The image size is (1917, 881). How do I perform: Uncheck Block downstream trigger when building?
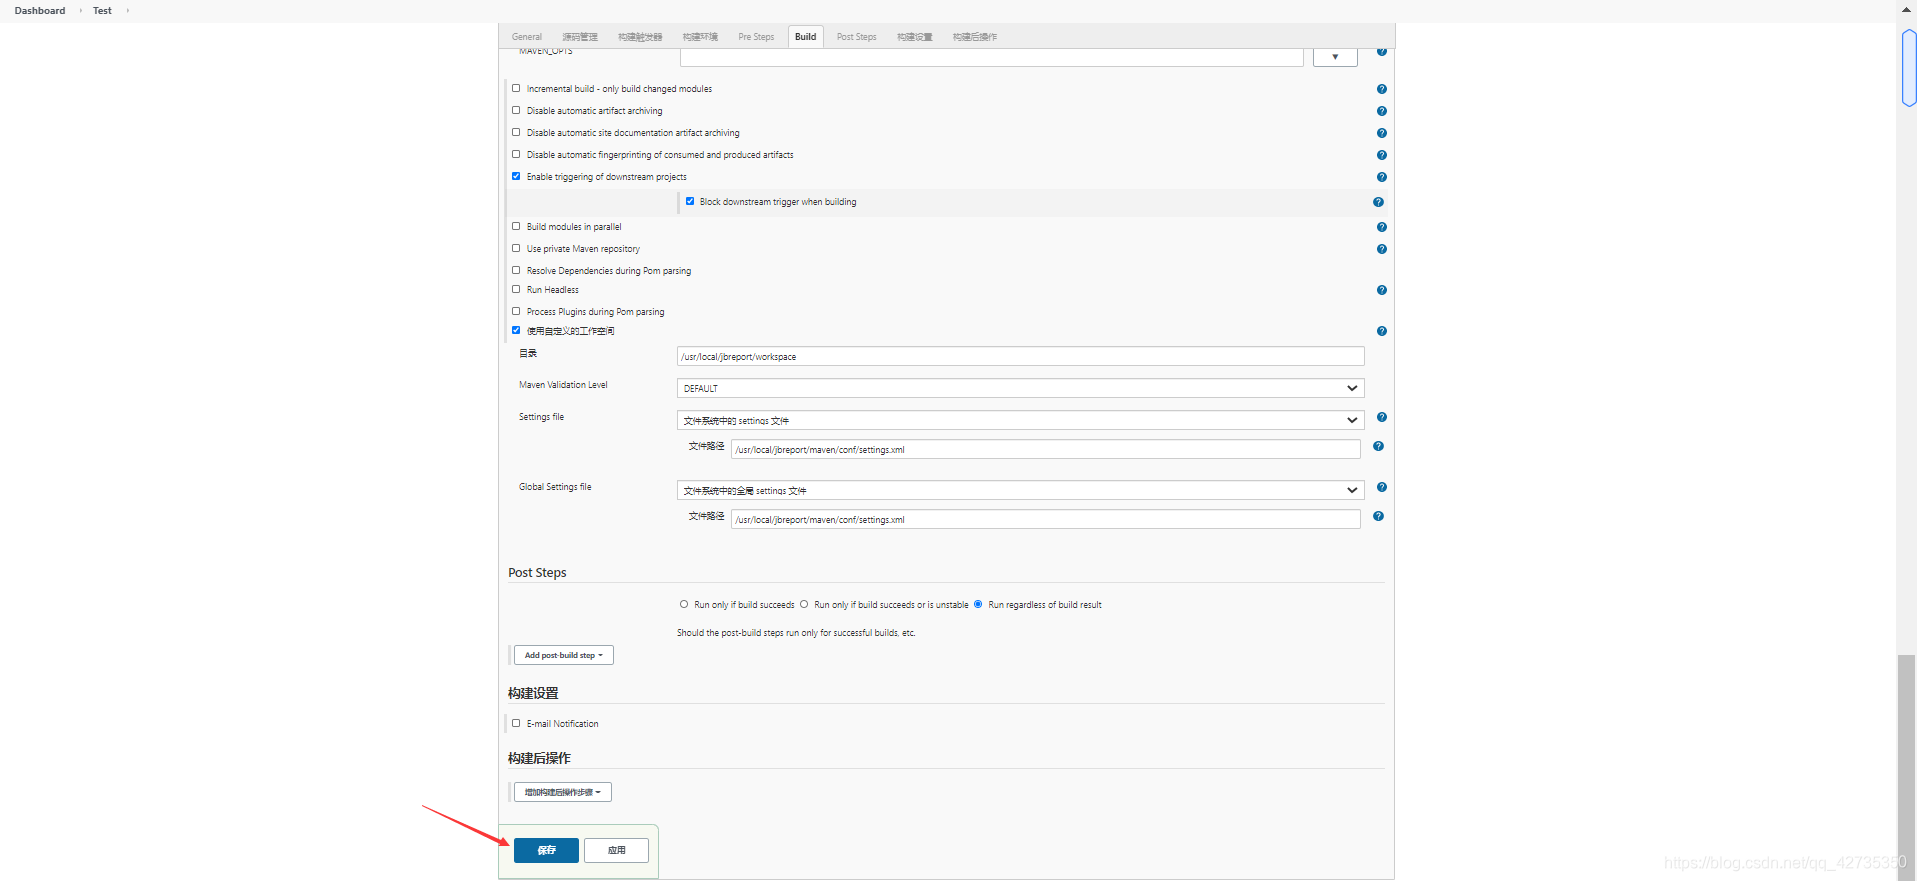690,201
